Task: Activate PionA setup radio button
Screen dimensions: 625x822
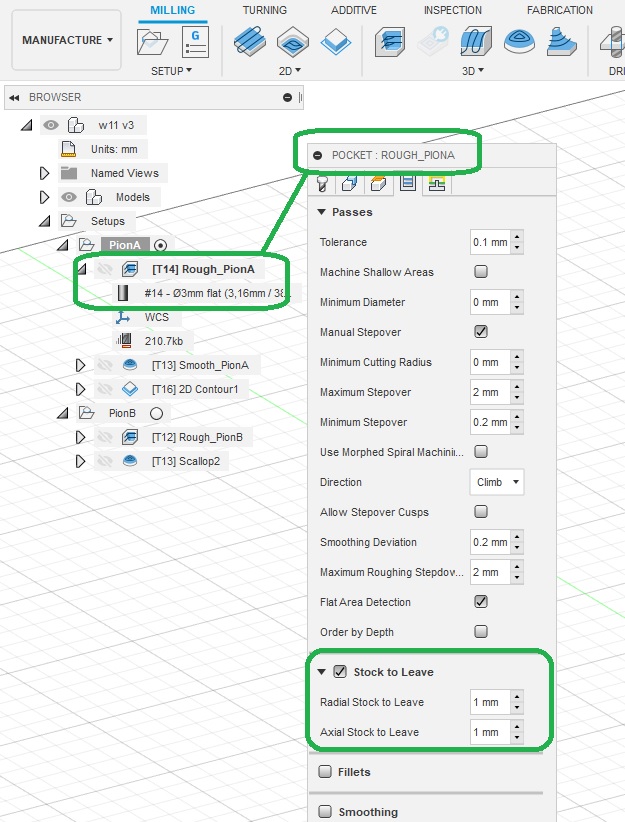Action: point(161,245)
